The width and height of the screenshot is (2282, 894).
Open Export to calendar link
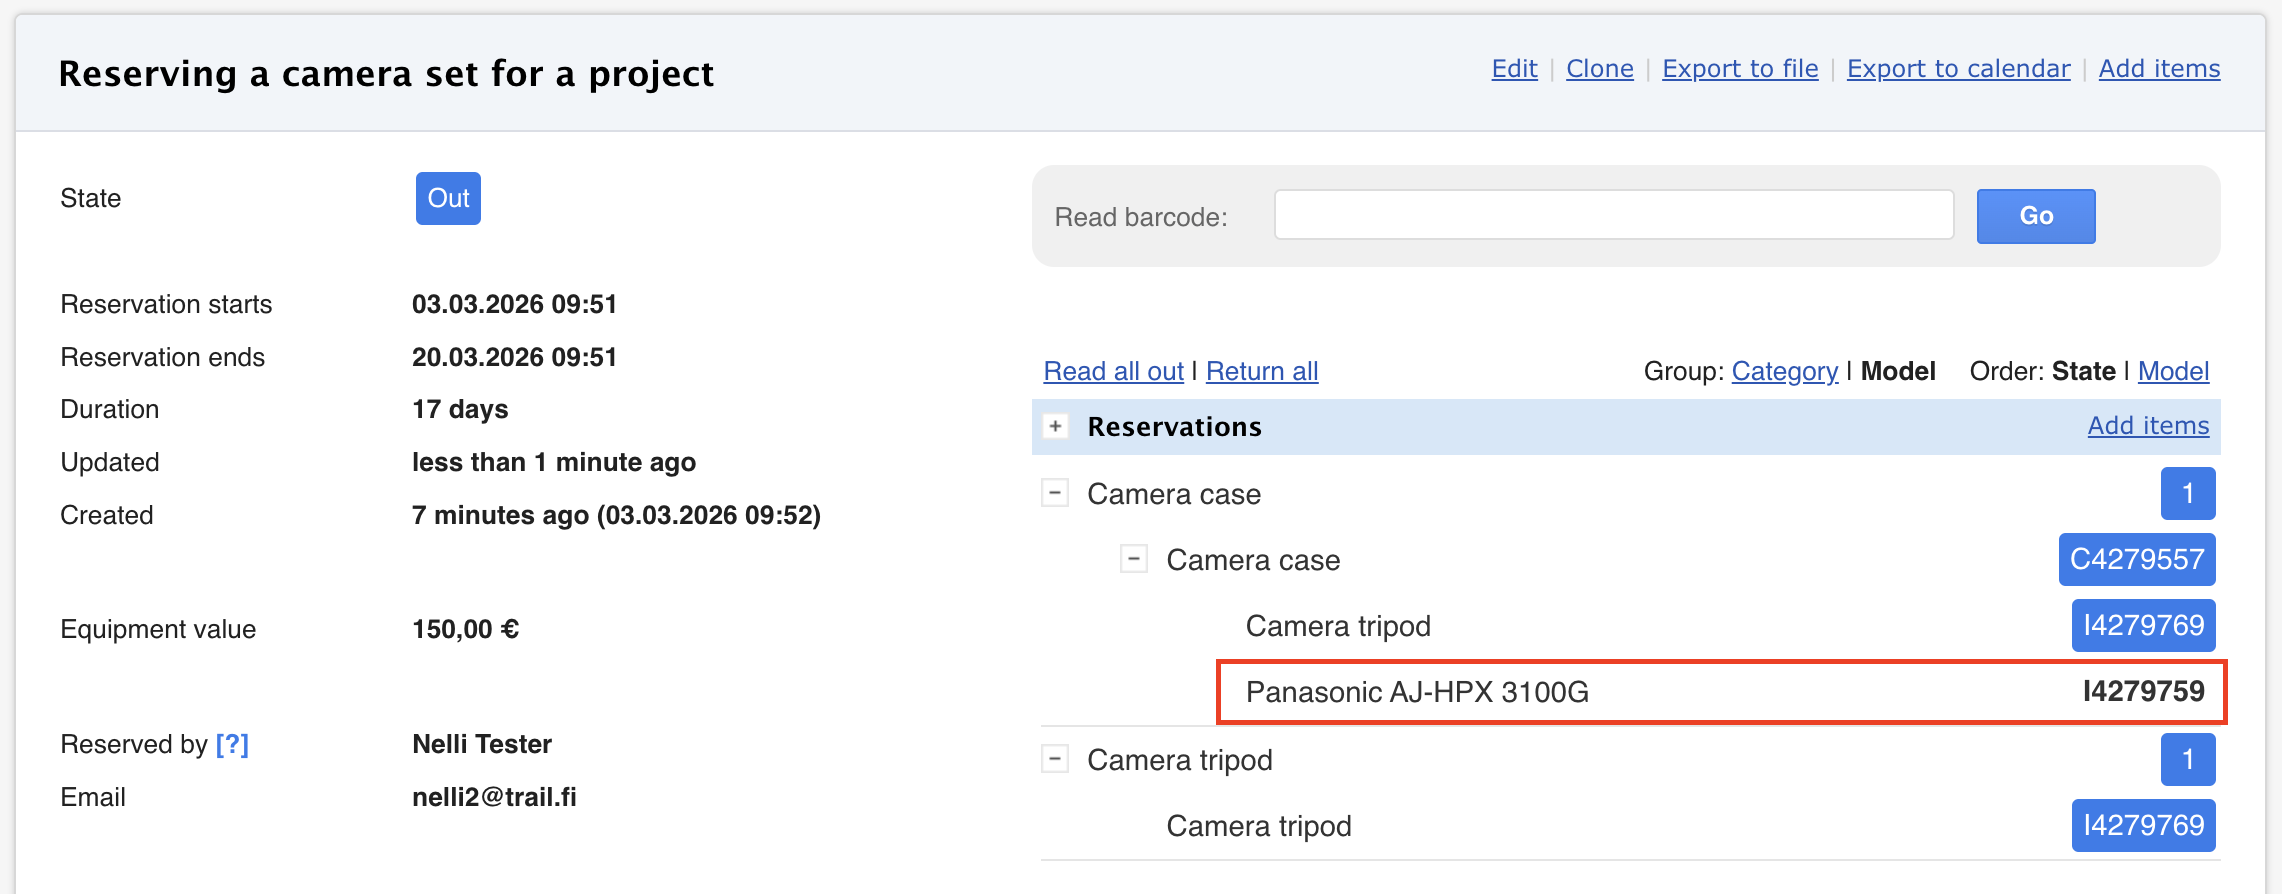click(1958, 69)
